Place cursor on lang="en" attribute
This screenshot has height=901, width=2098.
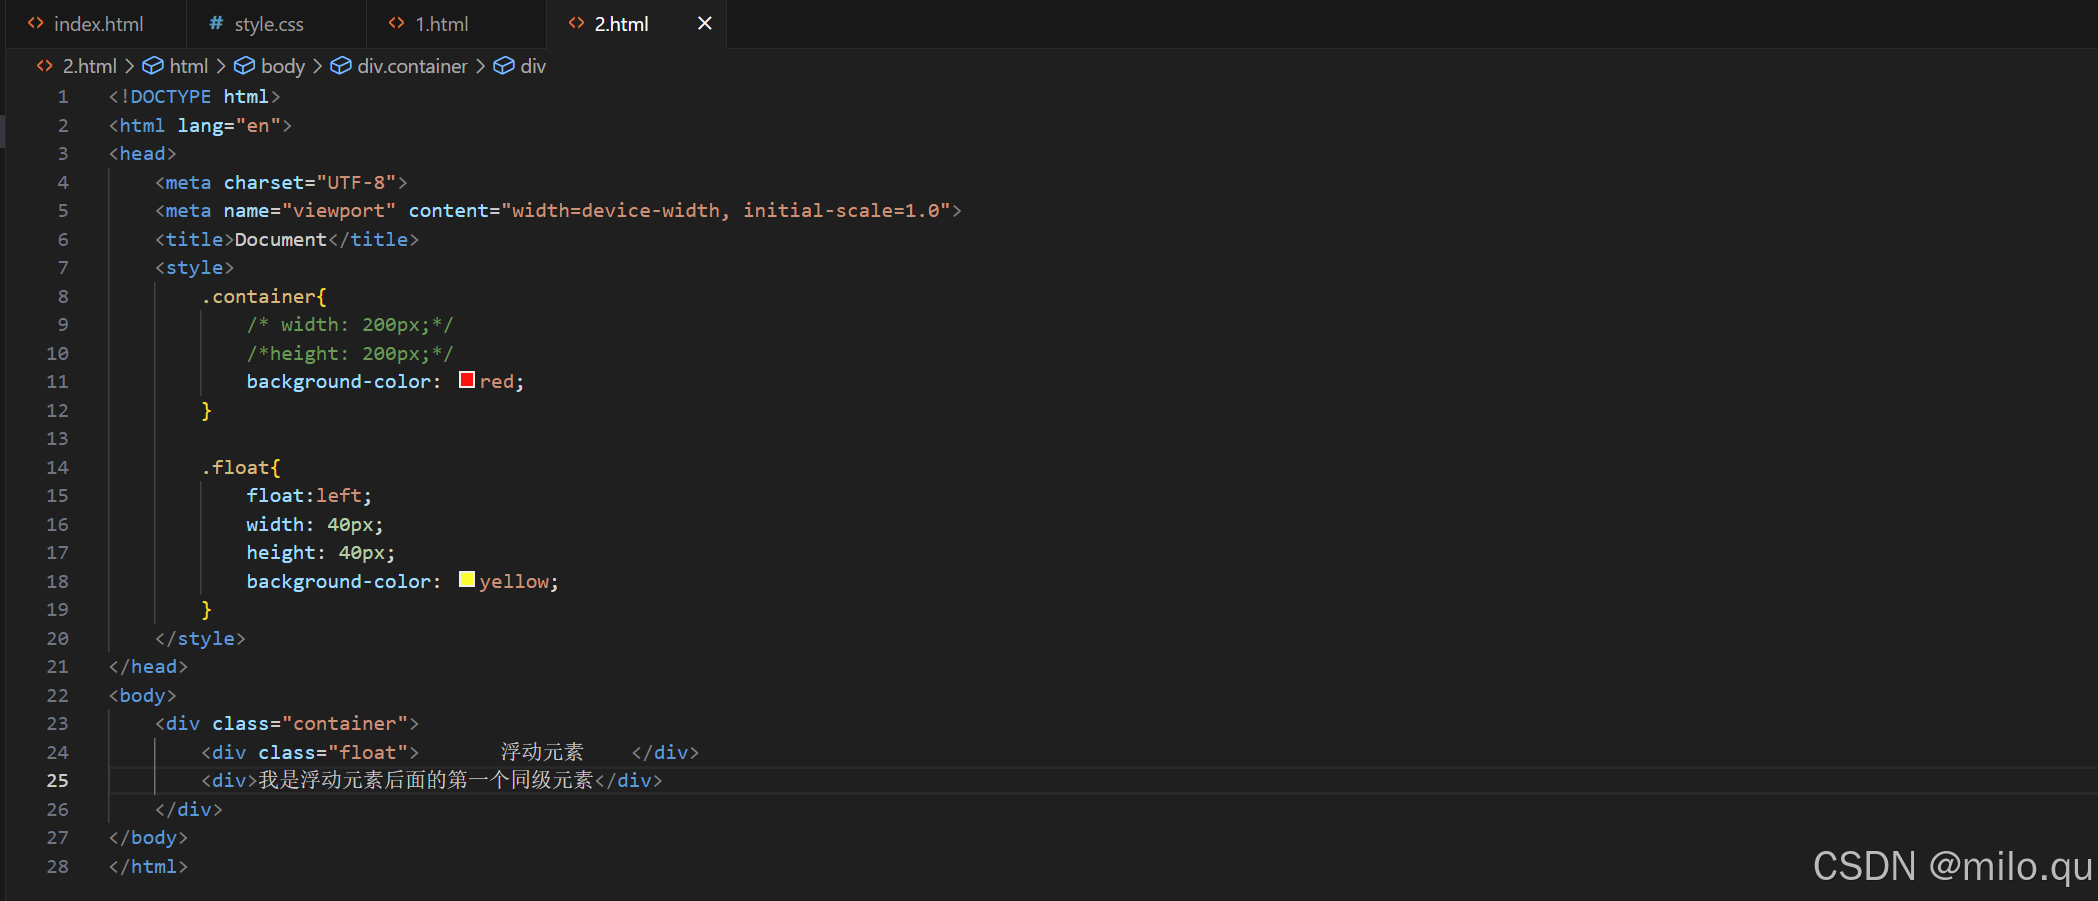[229, 126]
